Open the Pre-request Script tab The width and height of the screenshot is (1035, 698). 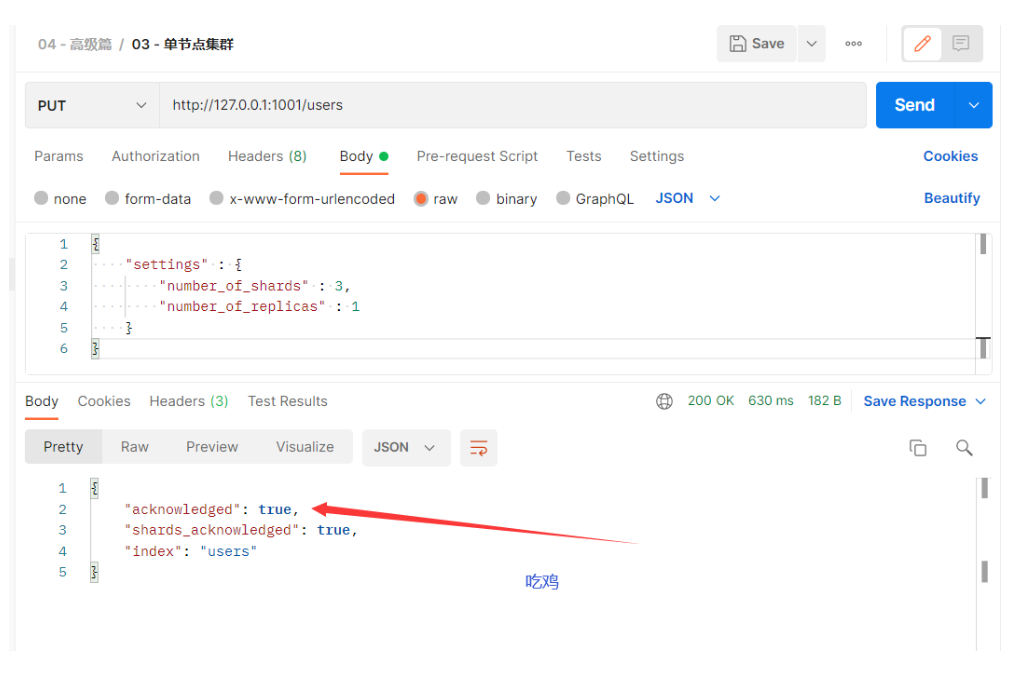pos(477,156)
